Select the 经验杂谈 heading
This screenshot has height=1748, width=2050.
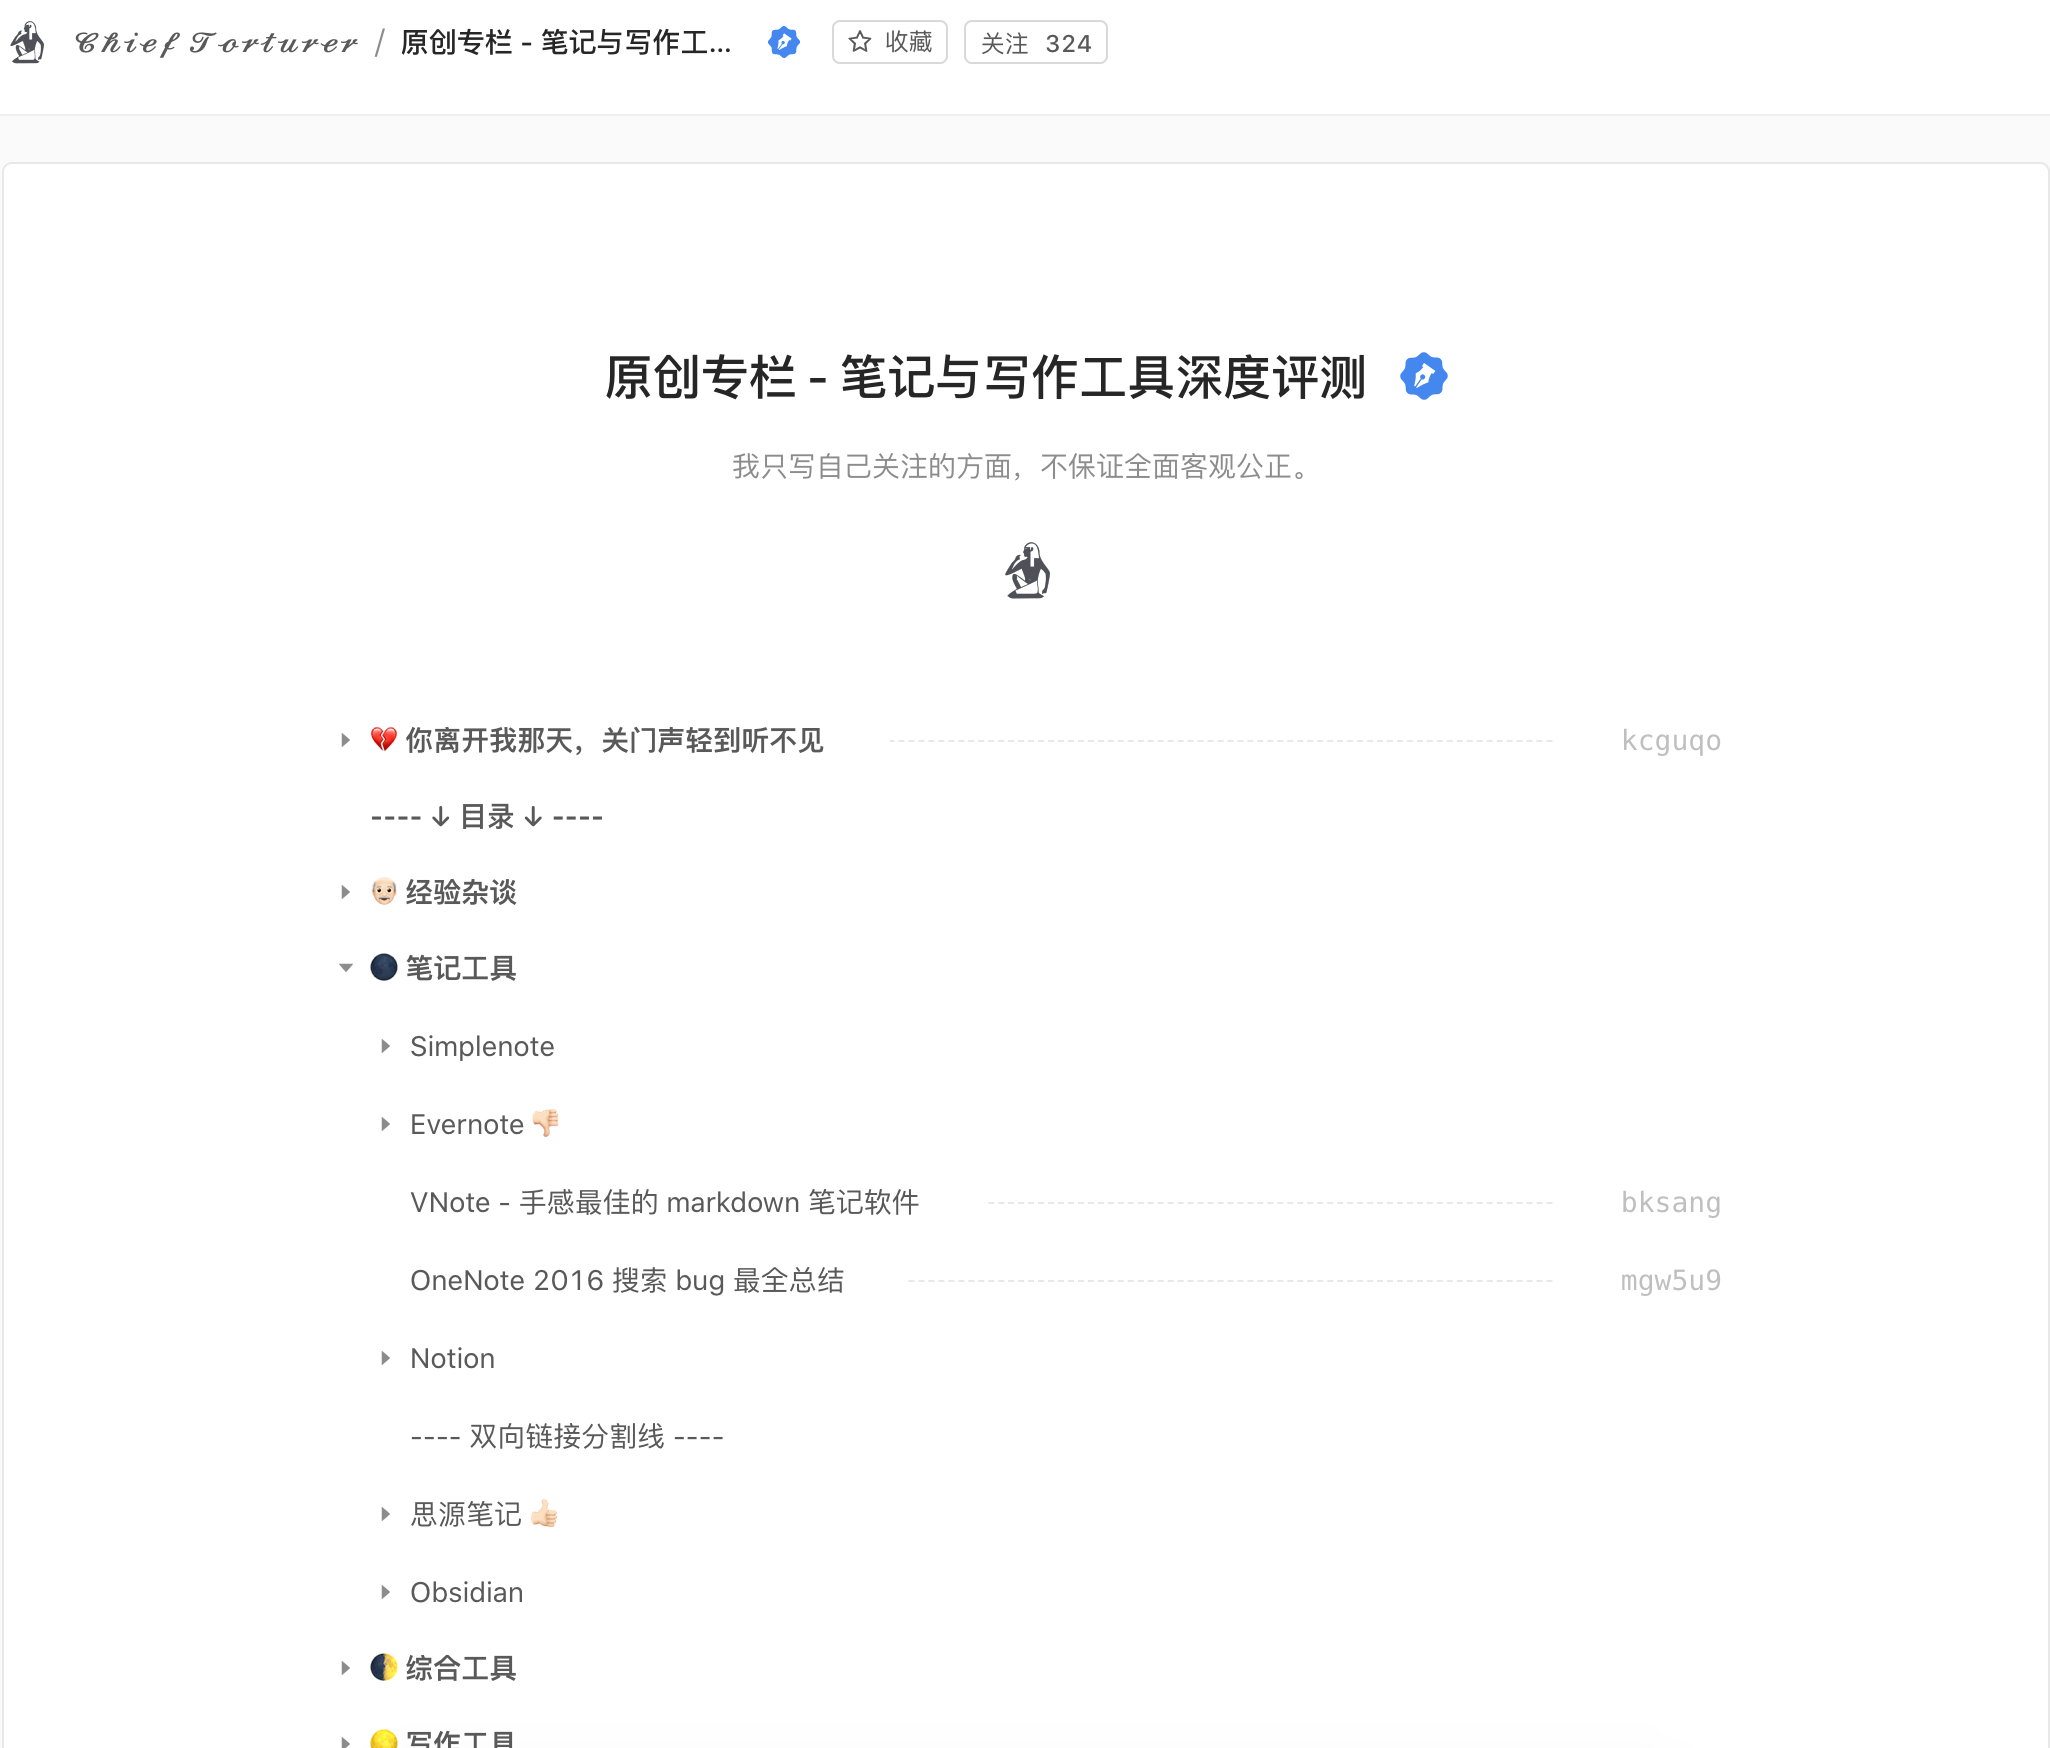click(461, 892)
